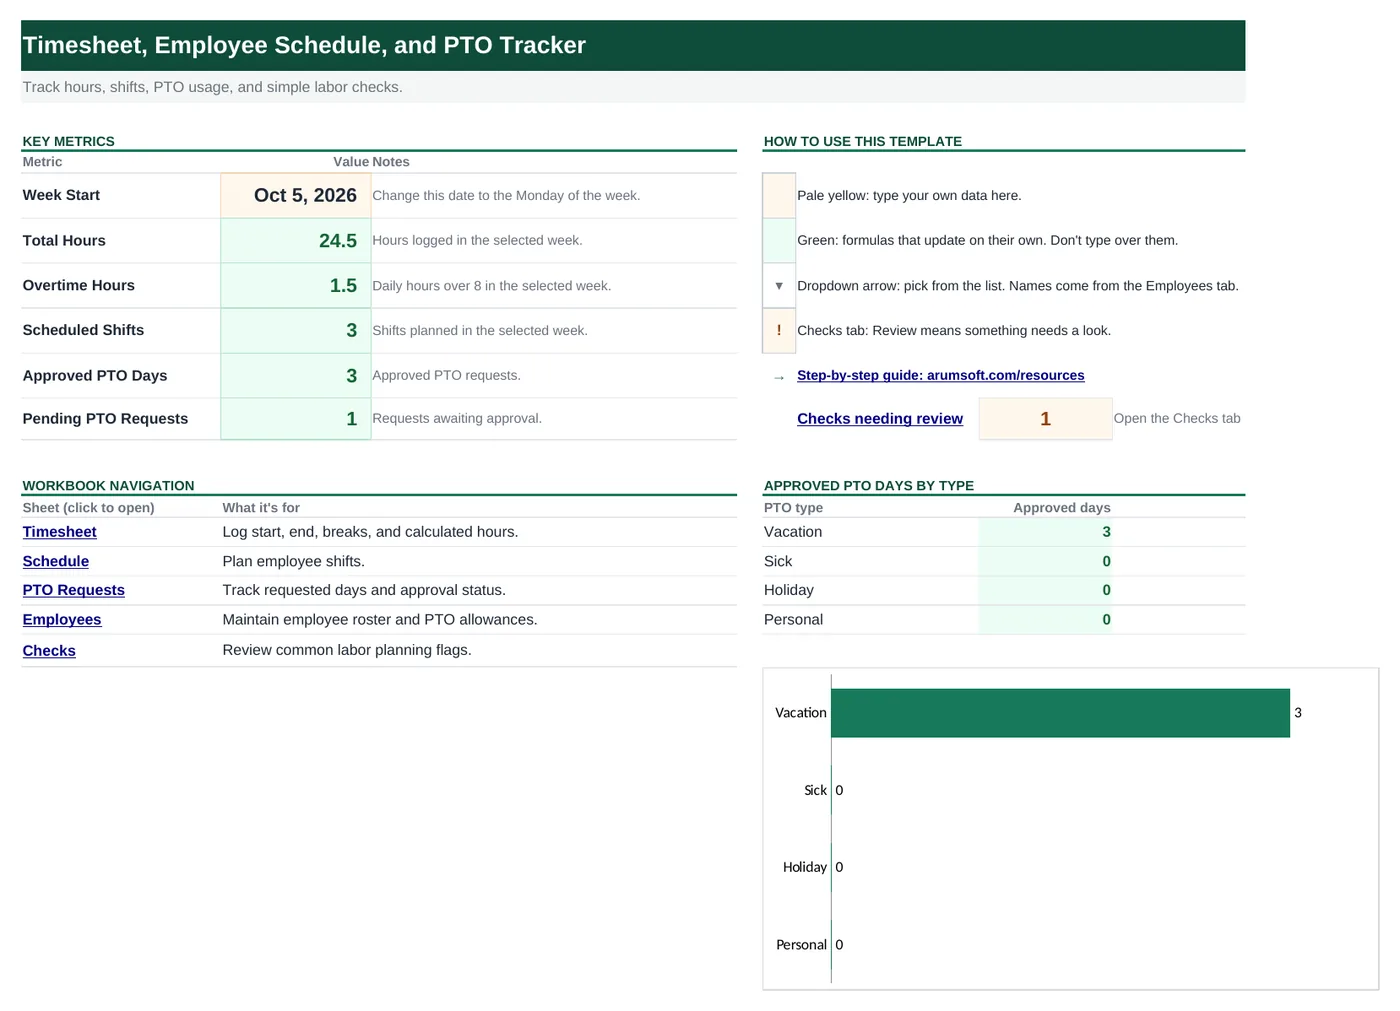Select the Personal approved days value
The height and width of the screenshot is (1011, 1400).
coord(1045,619)
